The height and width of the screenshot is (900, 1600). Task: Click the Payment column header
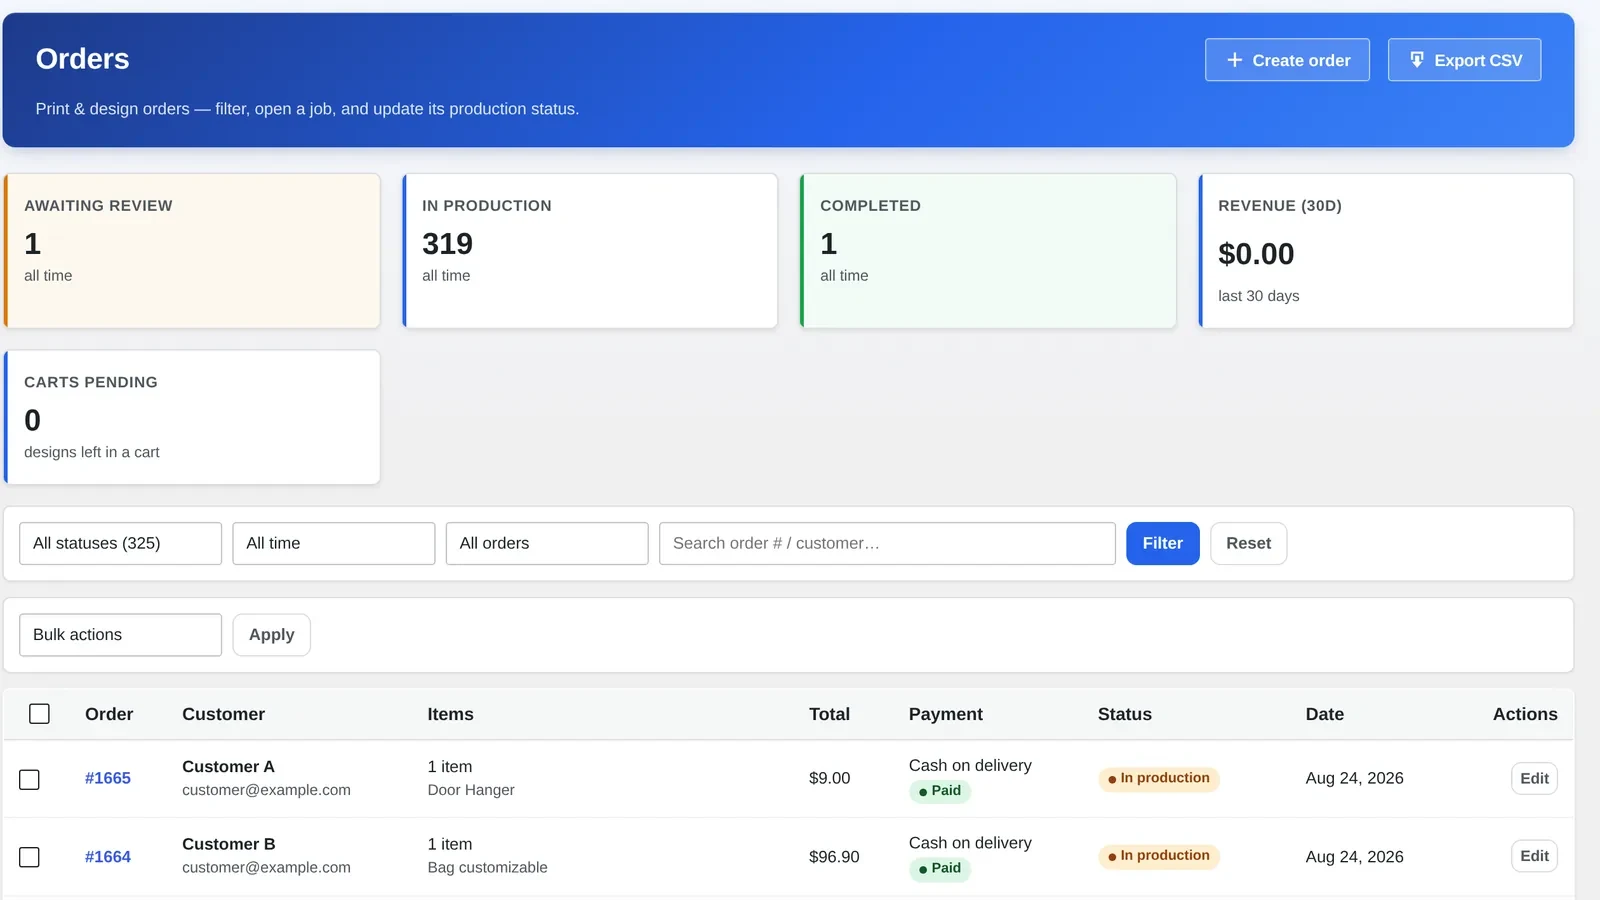click(x=945, y=714)
